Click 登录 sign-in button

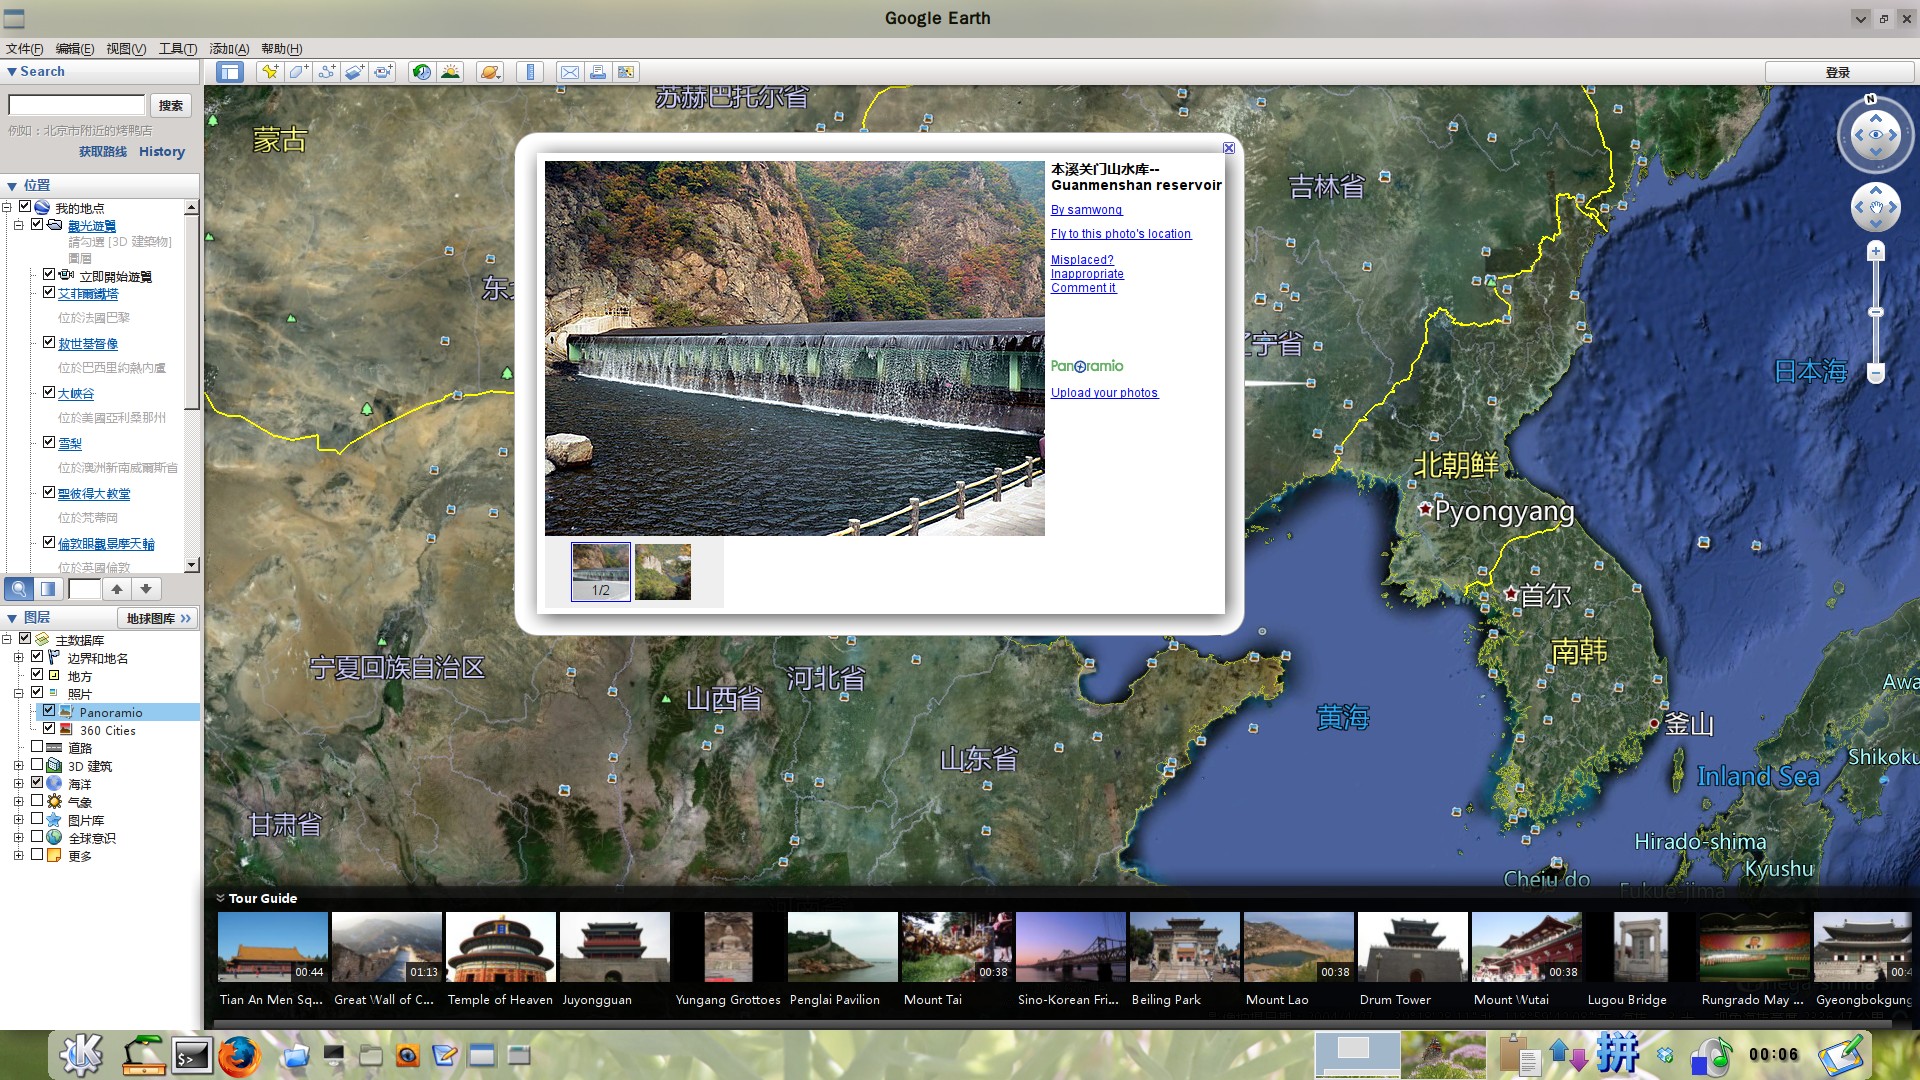pyautogui.click(x=1838, y=72)
